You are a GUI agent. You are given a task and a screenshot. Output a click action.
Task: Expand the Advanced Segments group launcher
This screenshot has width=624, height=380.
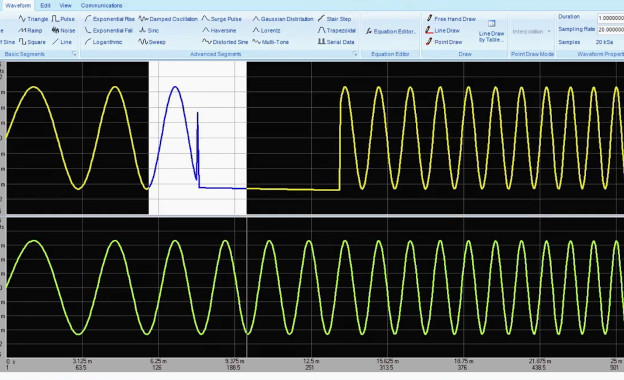355,54
